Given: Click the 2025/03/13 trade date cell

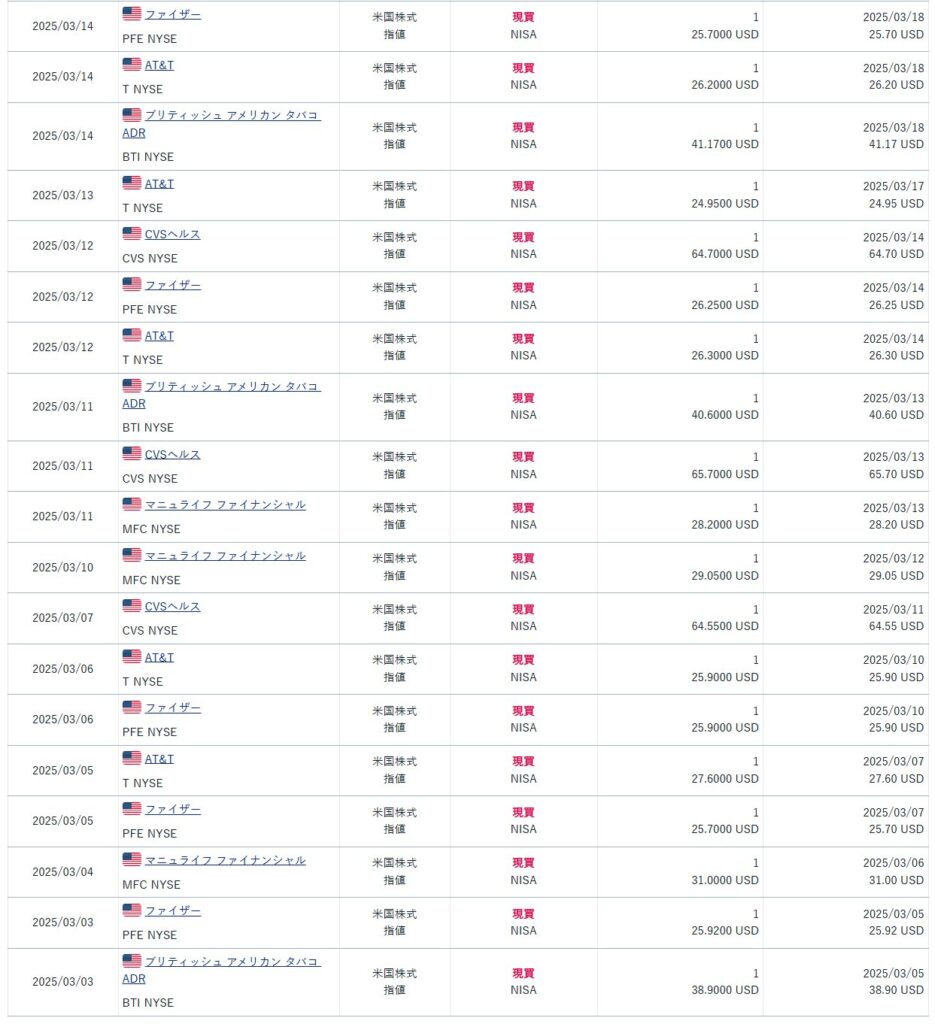Looking at the screenshot, I should pyautogui.click(x=62, y=195).
